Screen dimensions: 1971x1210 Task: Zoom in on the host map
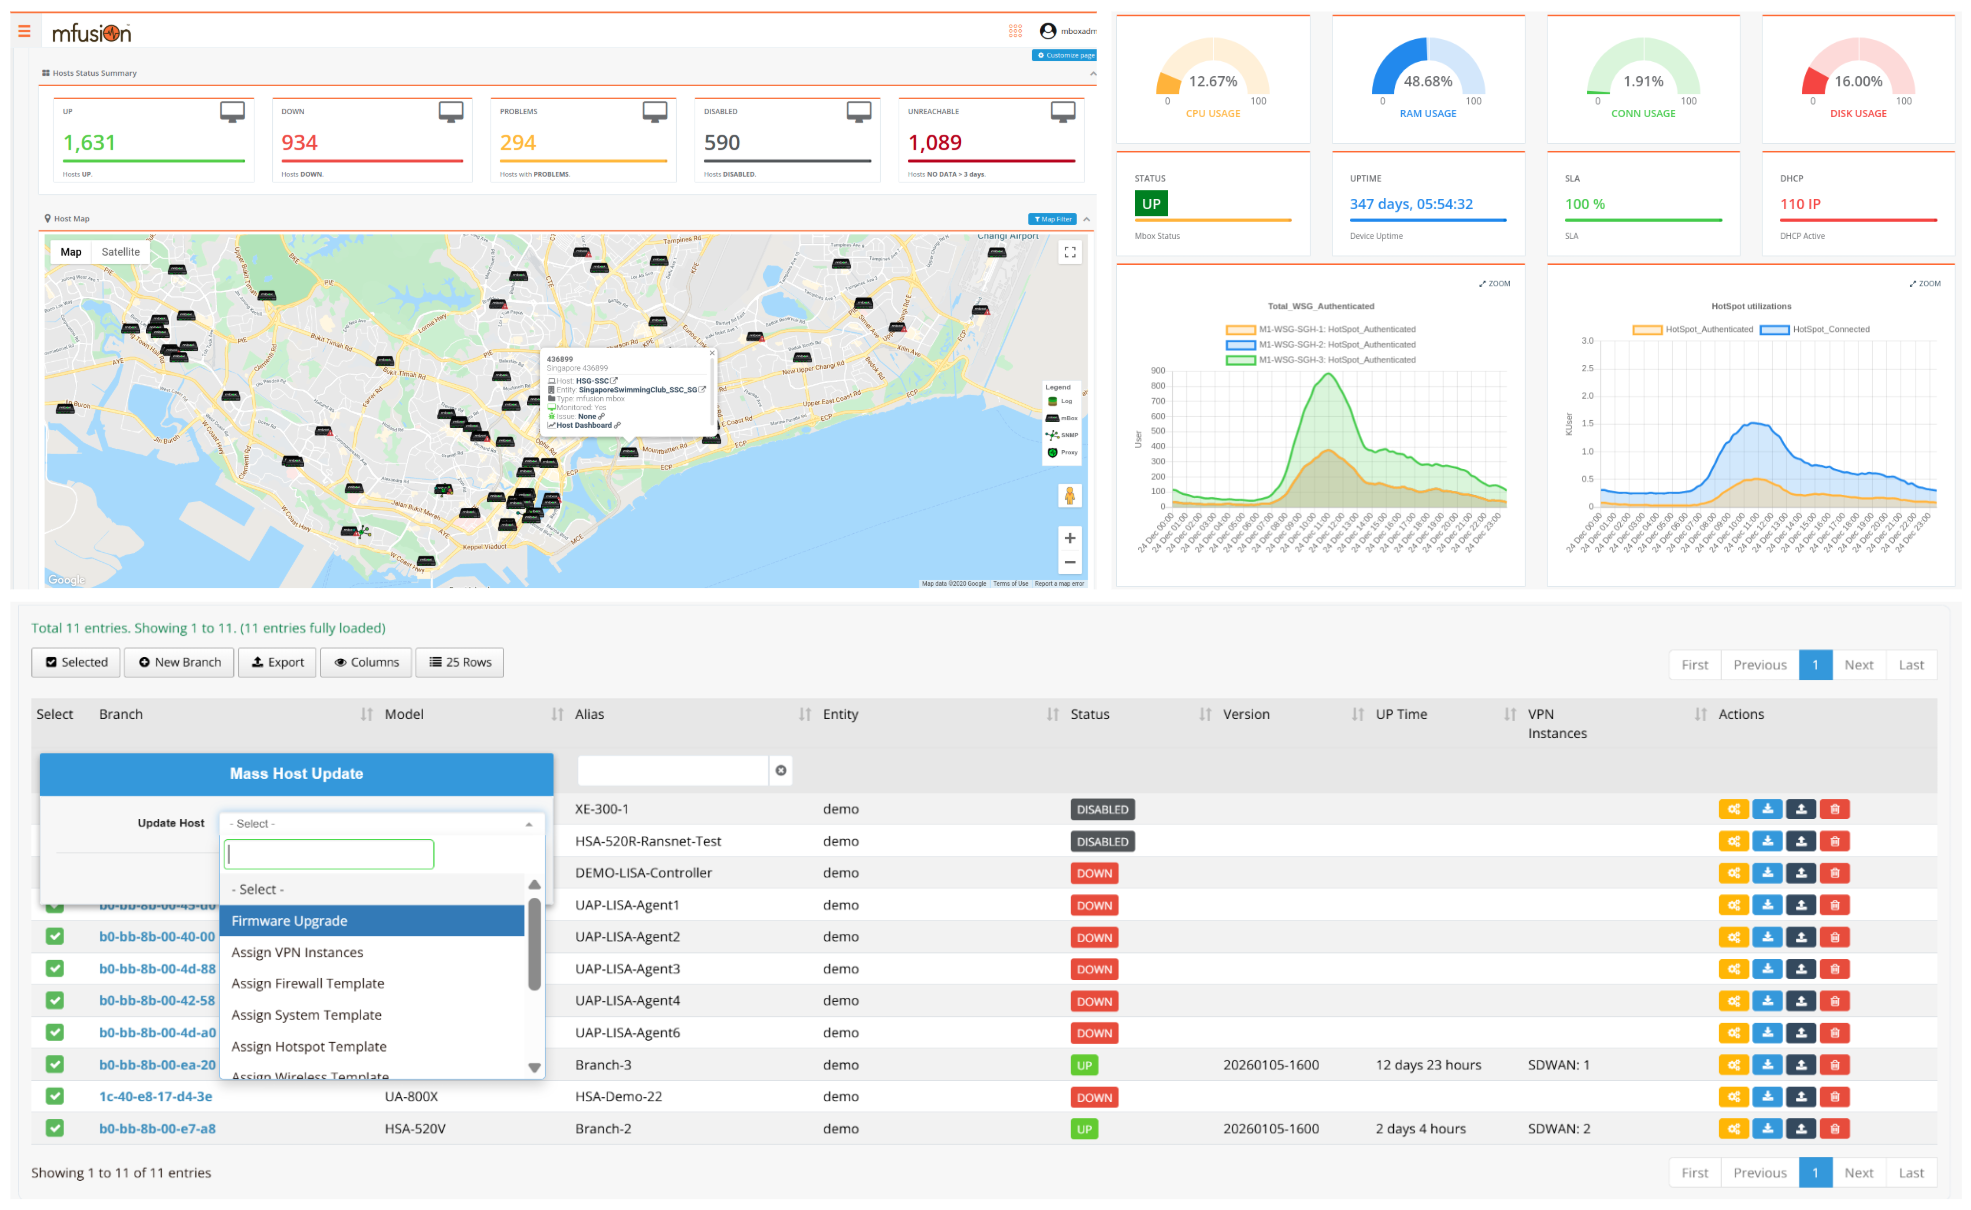(1070, 538)
